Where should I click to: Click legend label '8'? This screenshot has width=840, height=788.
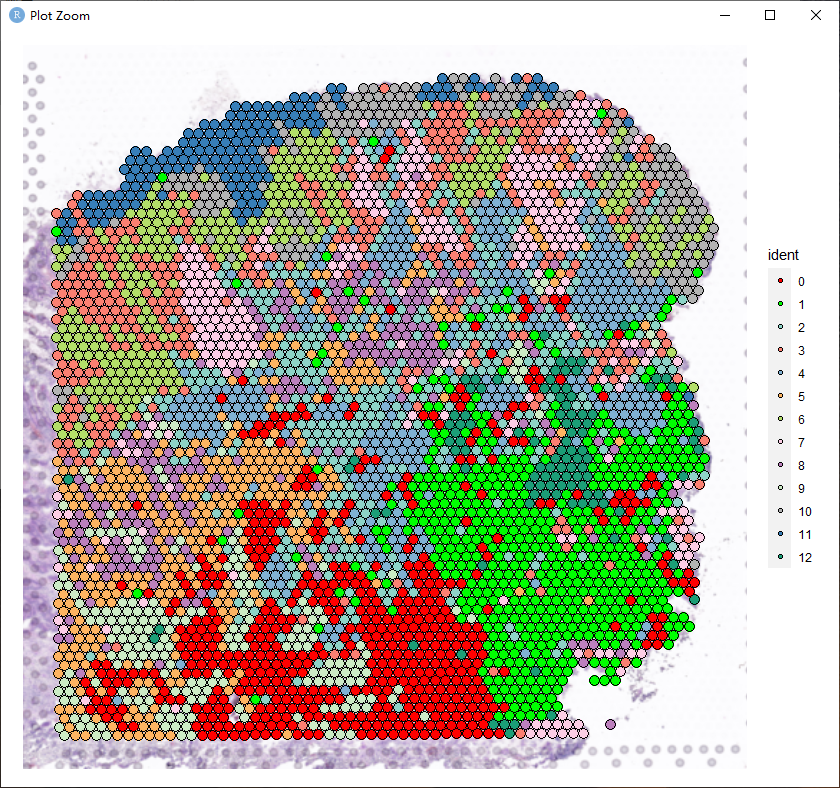pyautogui.click(x=801, y=466)
